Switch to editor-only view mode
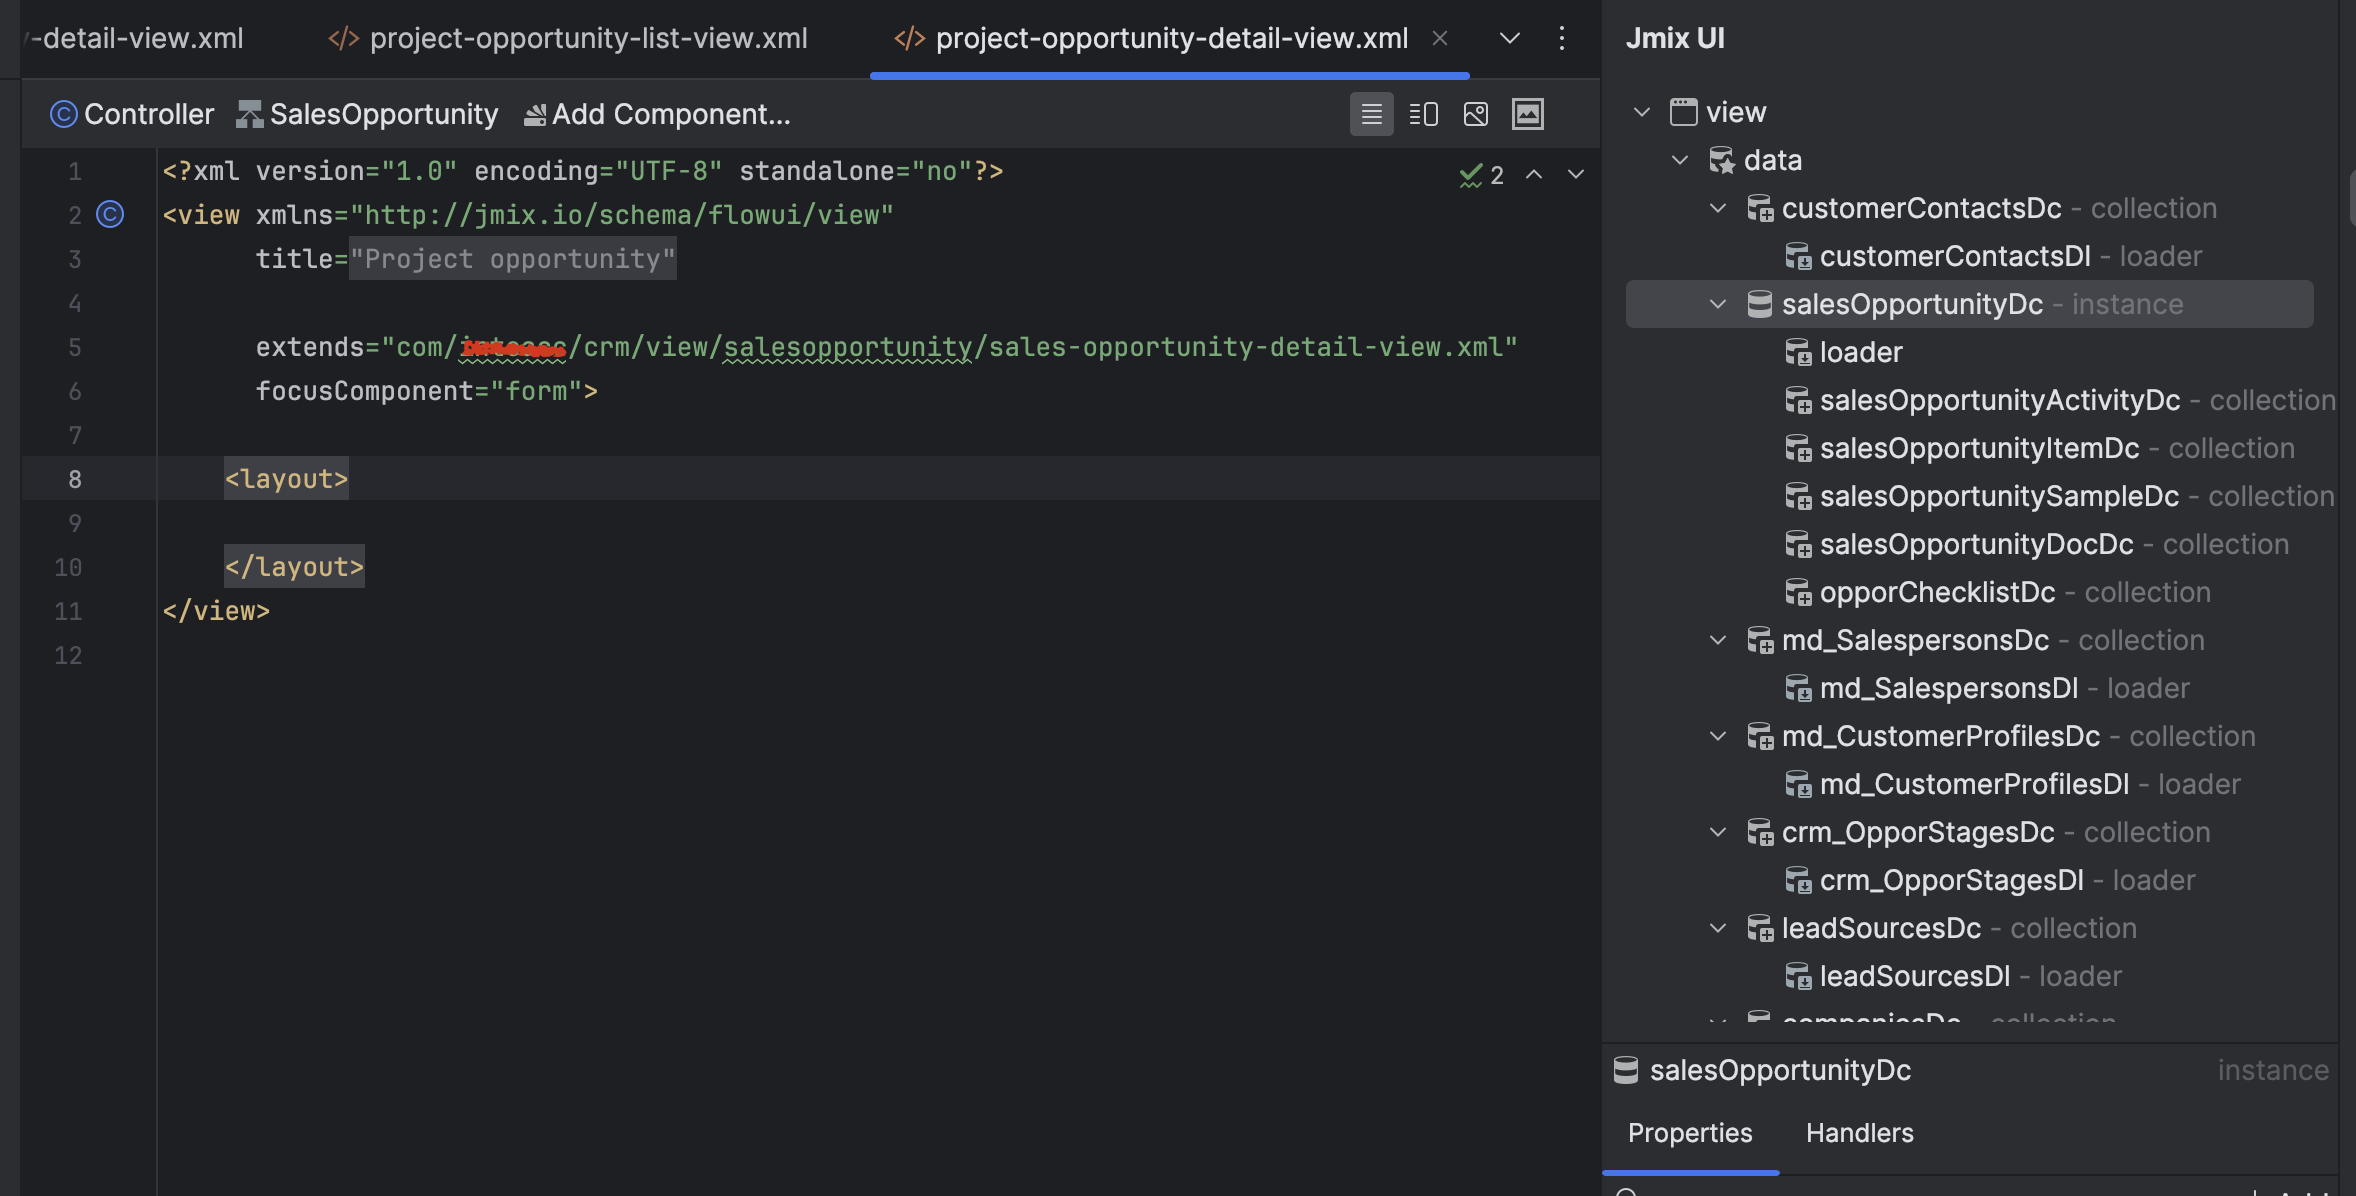 [1371, 114]
